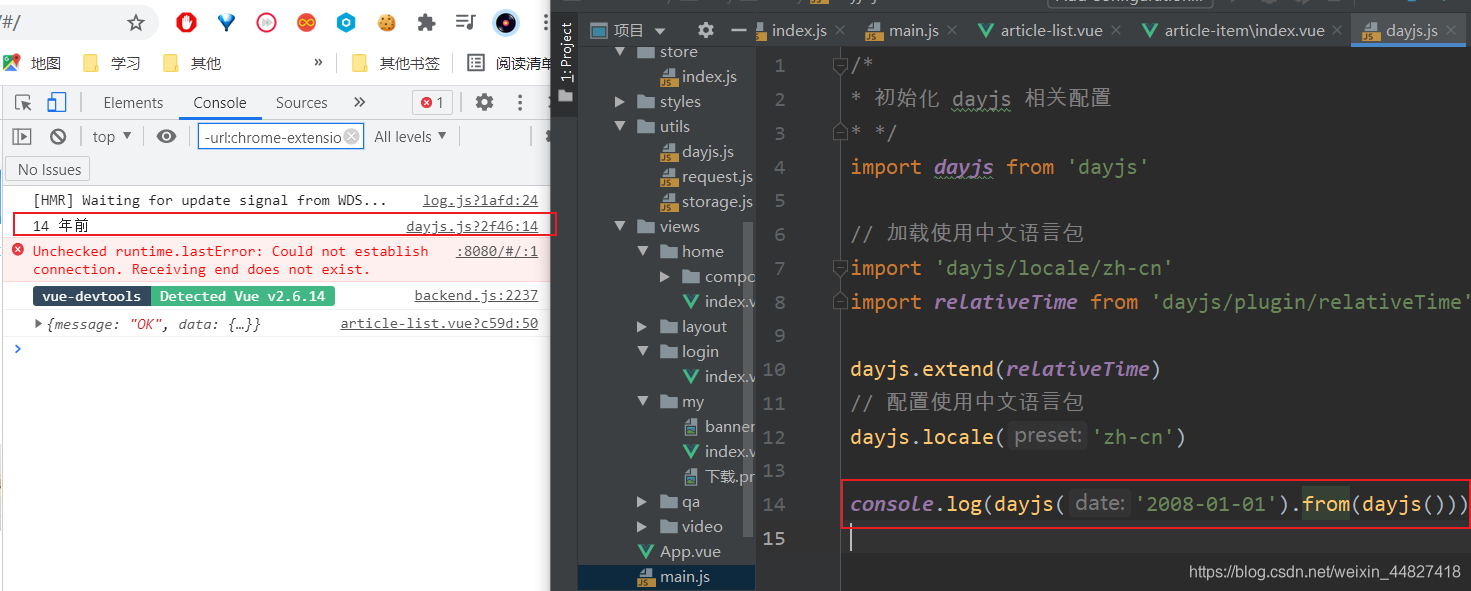Screen dimensions: 1471x591
Task: Clear the console filter text
Action: coord(352,137)
